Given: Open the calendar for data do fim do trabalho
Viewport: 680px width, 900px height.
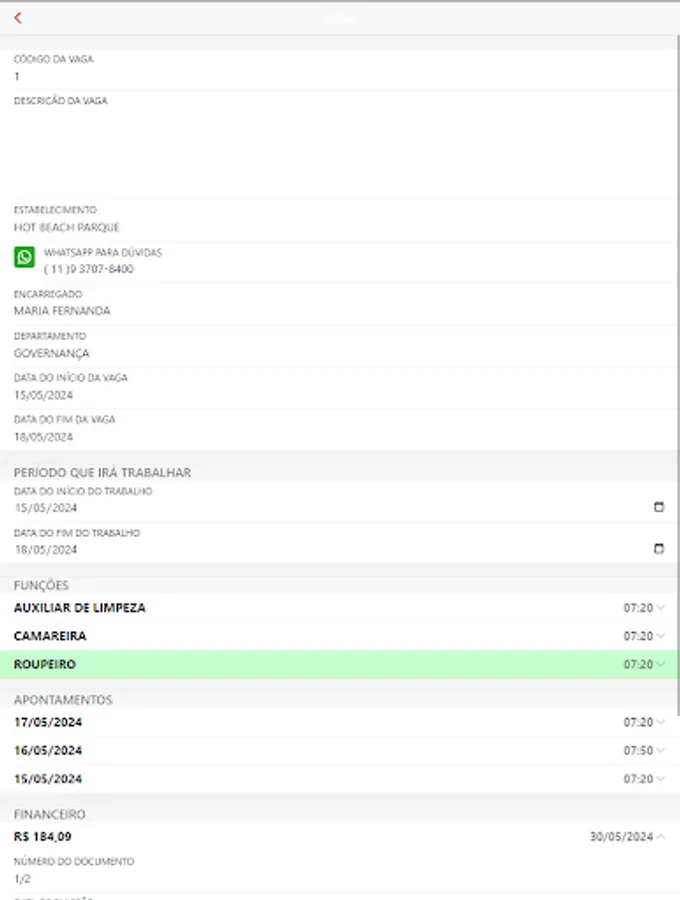Looking at the screenshot, I should [x=658, y=548].
